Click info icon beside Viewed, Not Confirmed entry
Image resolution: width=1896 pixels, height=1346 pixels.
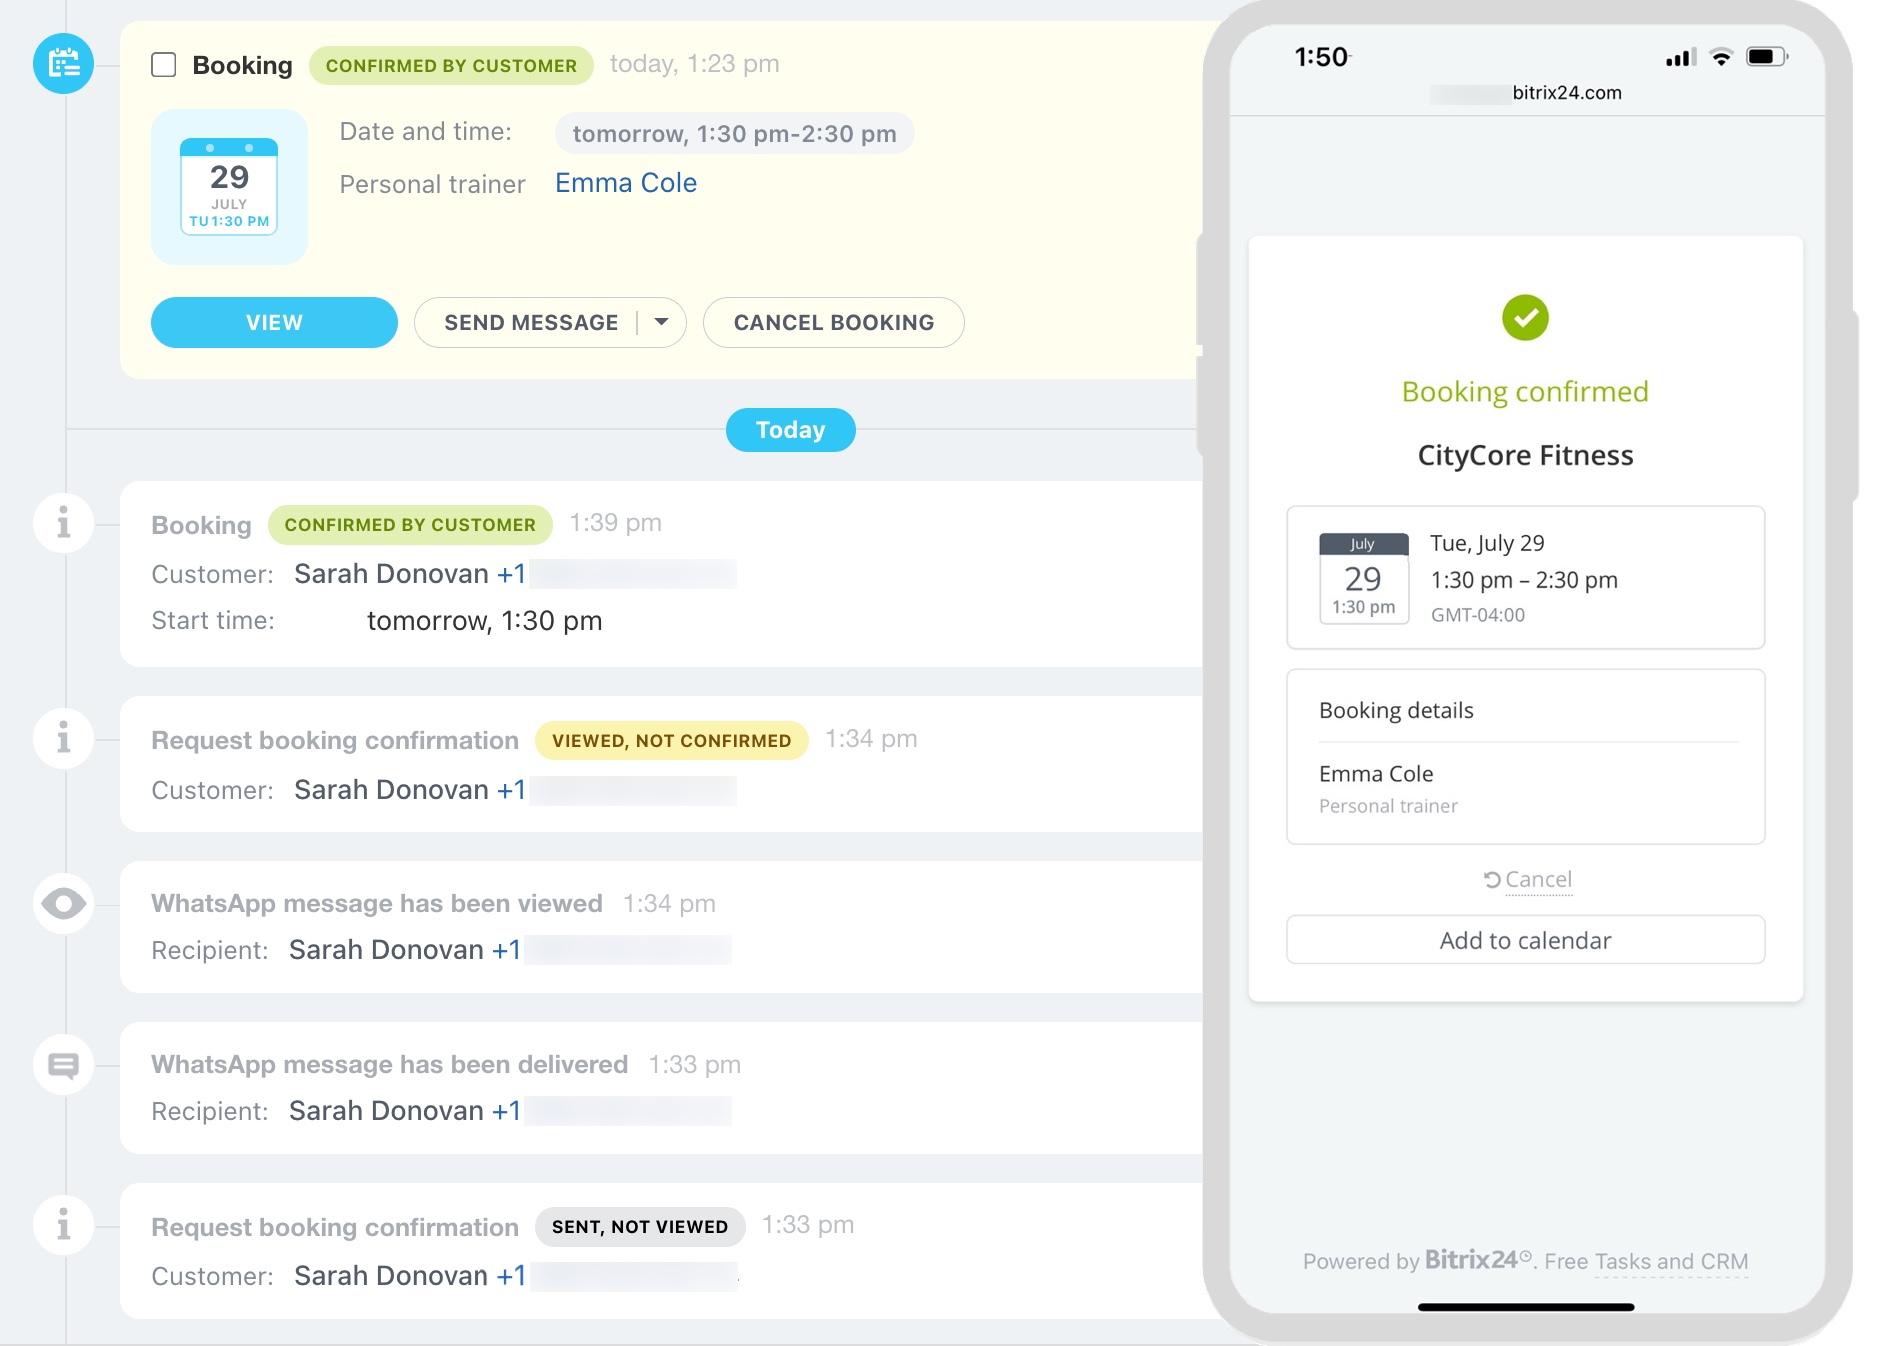pos(63,739)
